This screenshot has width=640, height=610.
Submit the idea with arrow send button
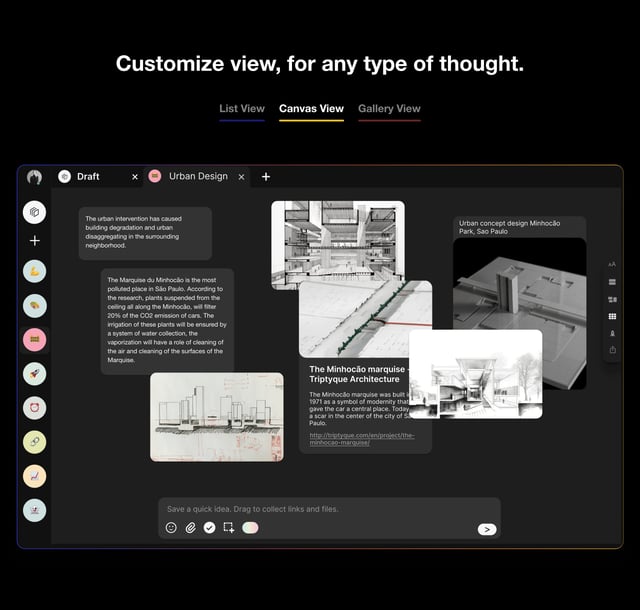point(487,530)
